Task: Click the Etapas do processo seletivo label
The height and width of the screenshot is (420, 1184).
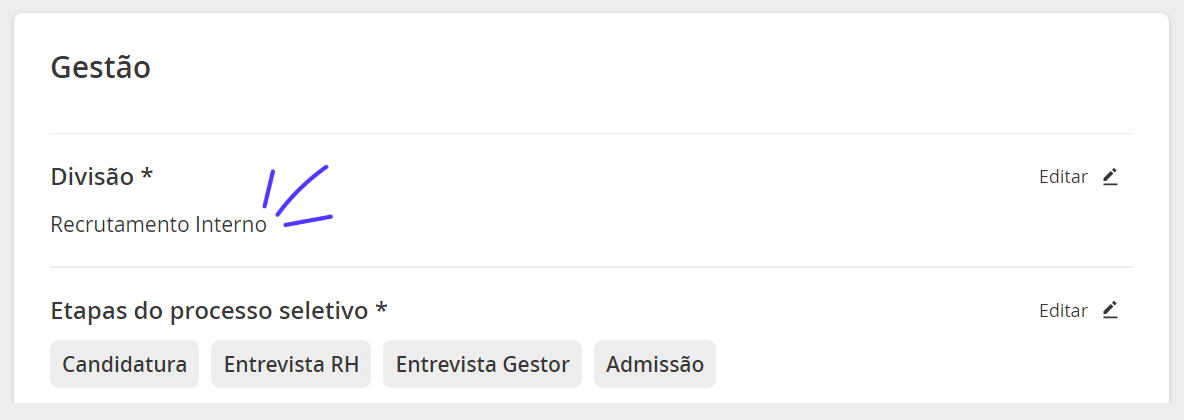Action: (x=209, y=310)
